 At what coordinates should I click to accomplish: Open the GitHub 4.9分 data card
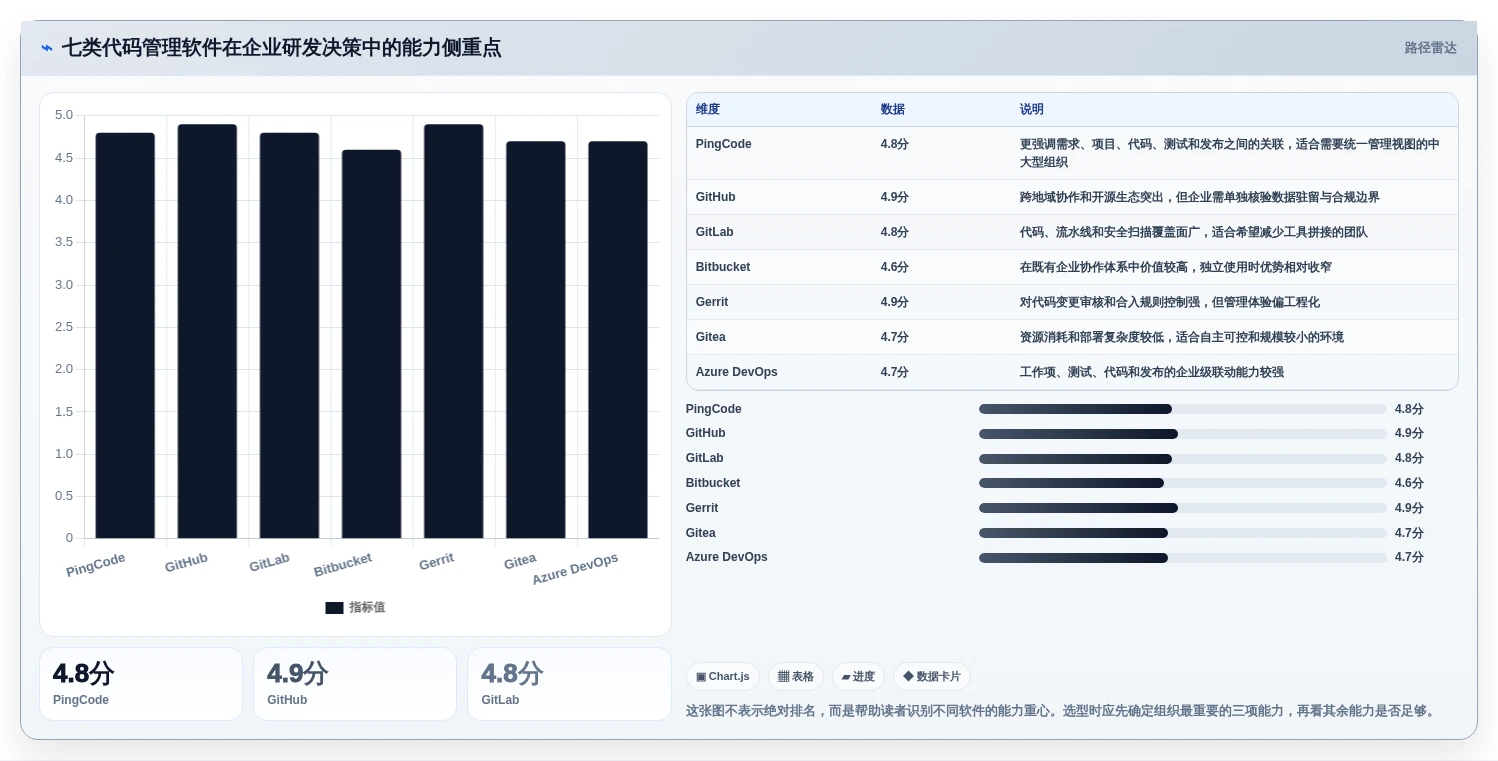coord(355,684)
